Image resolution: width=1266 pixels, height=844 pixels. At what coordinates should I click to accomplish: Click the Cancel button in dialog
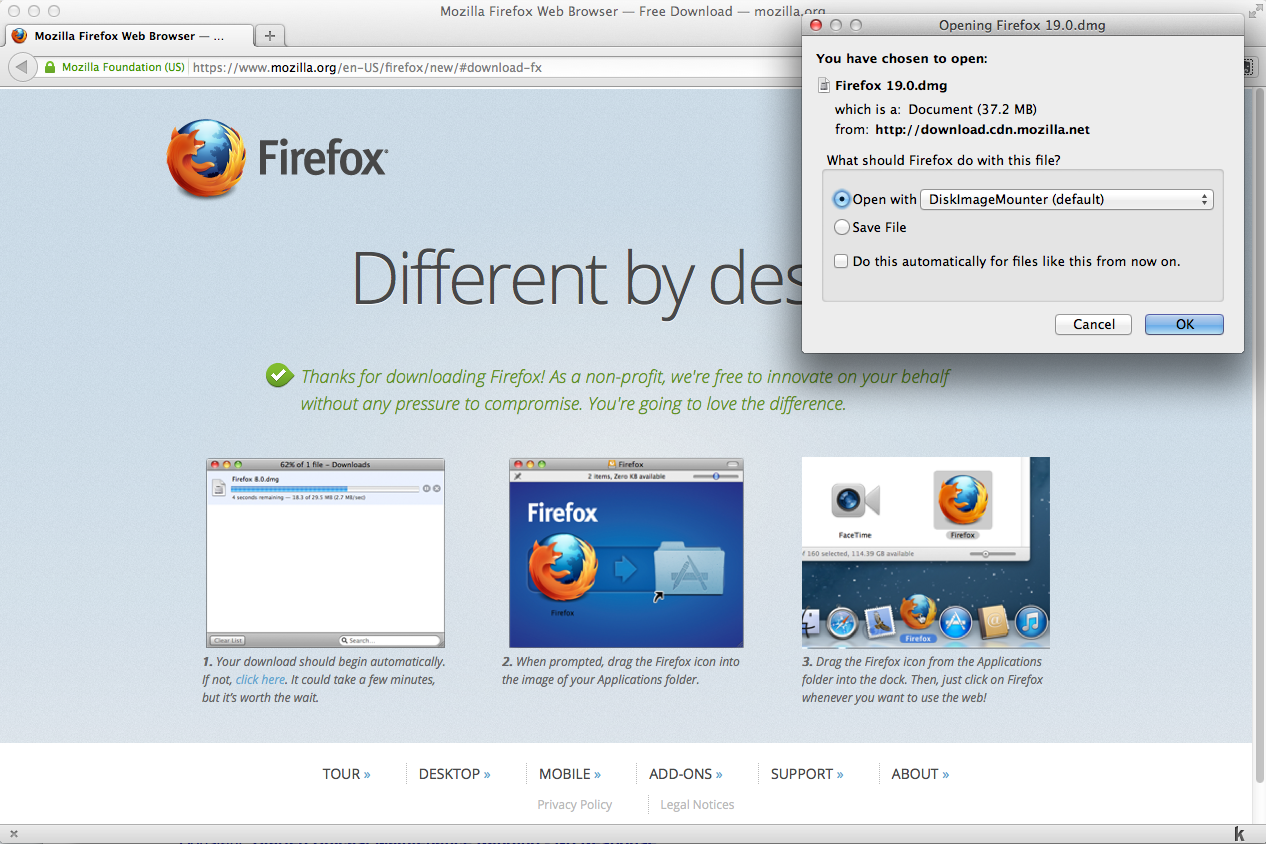(1094, 324)
